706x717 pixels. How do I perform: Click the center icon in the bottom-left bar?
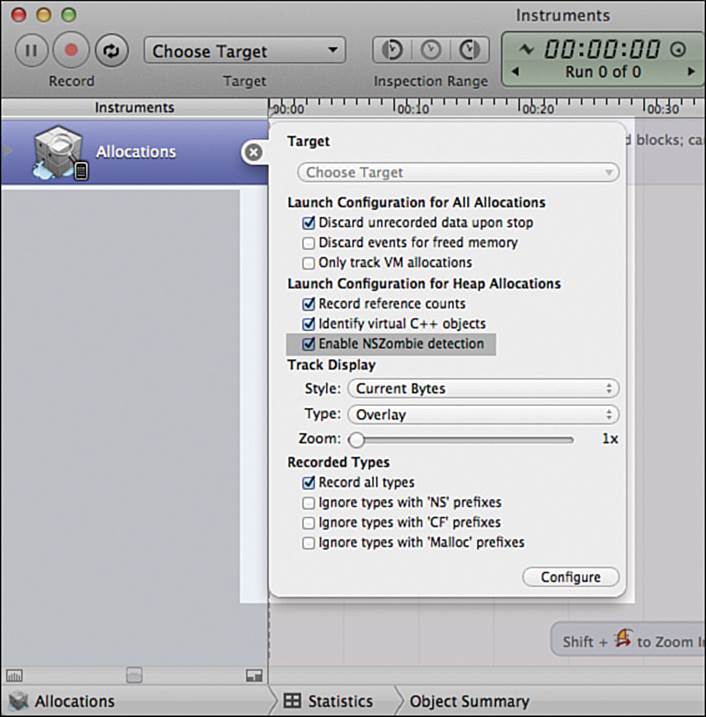[x=134, y=675]
